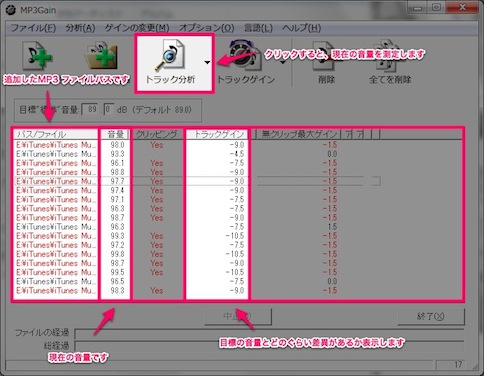This screenshot has height=376, width=484.
Task: Click the MP3Gain title bar app icon
Action: pos(11,10)
